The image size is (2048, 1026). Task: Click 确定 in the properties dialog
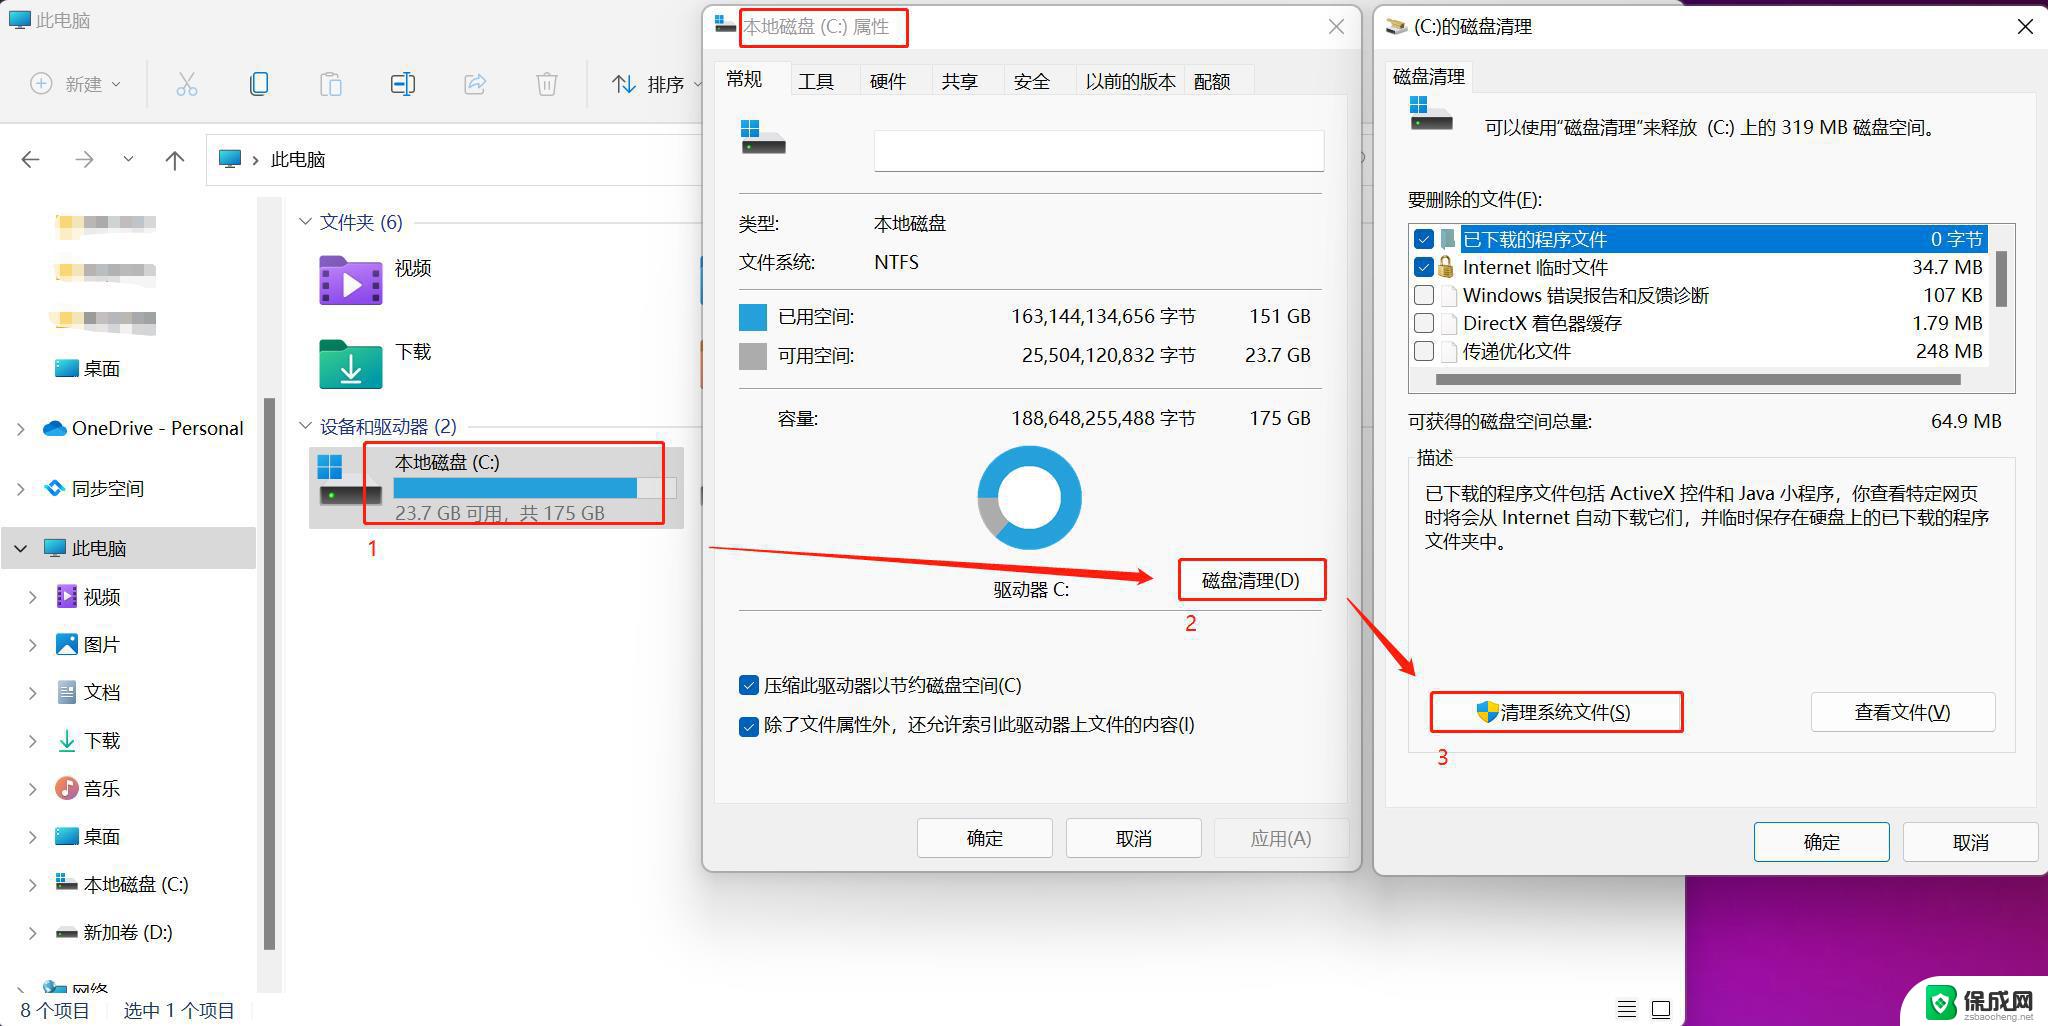coord(985,838)
